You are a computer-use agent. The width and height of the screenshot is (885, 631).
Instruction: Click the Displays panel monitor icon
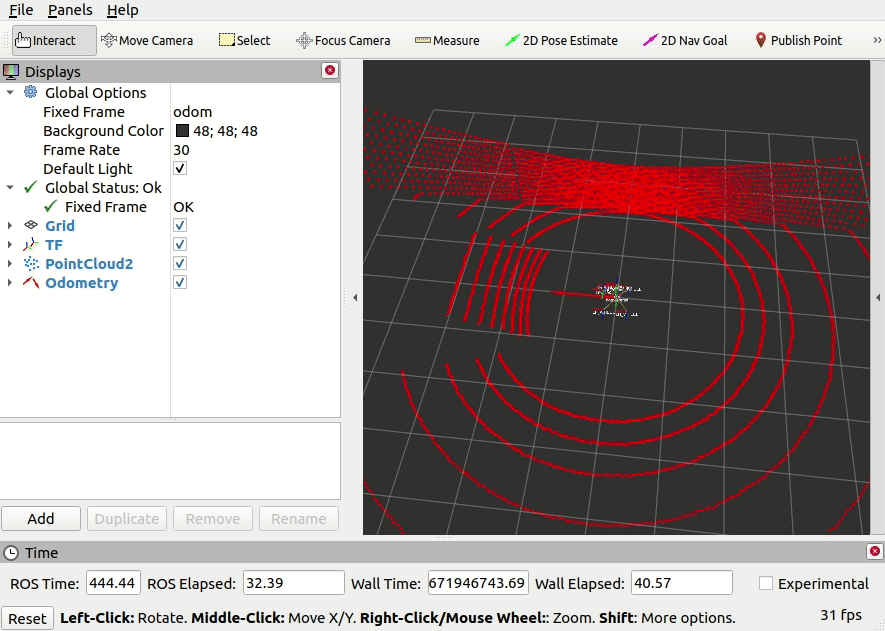click(x=11, y=72)
